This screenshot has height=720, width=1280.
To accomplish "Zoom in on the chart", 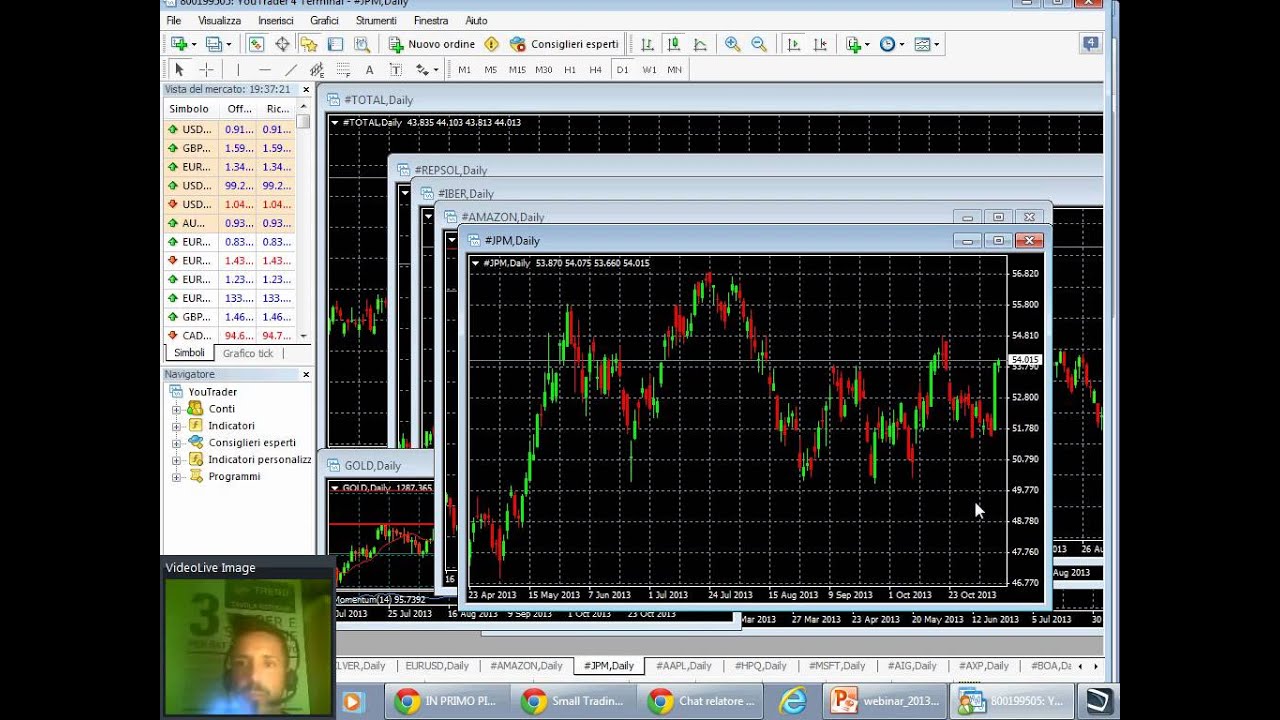I will coord(732,44).
